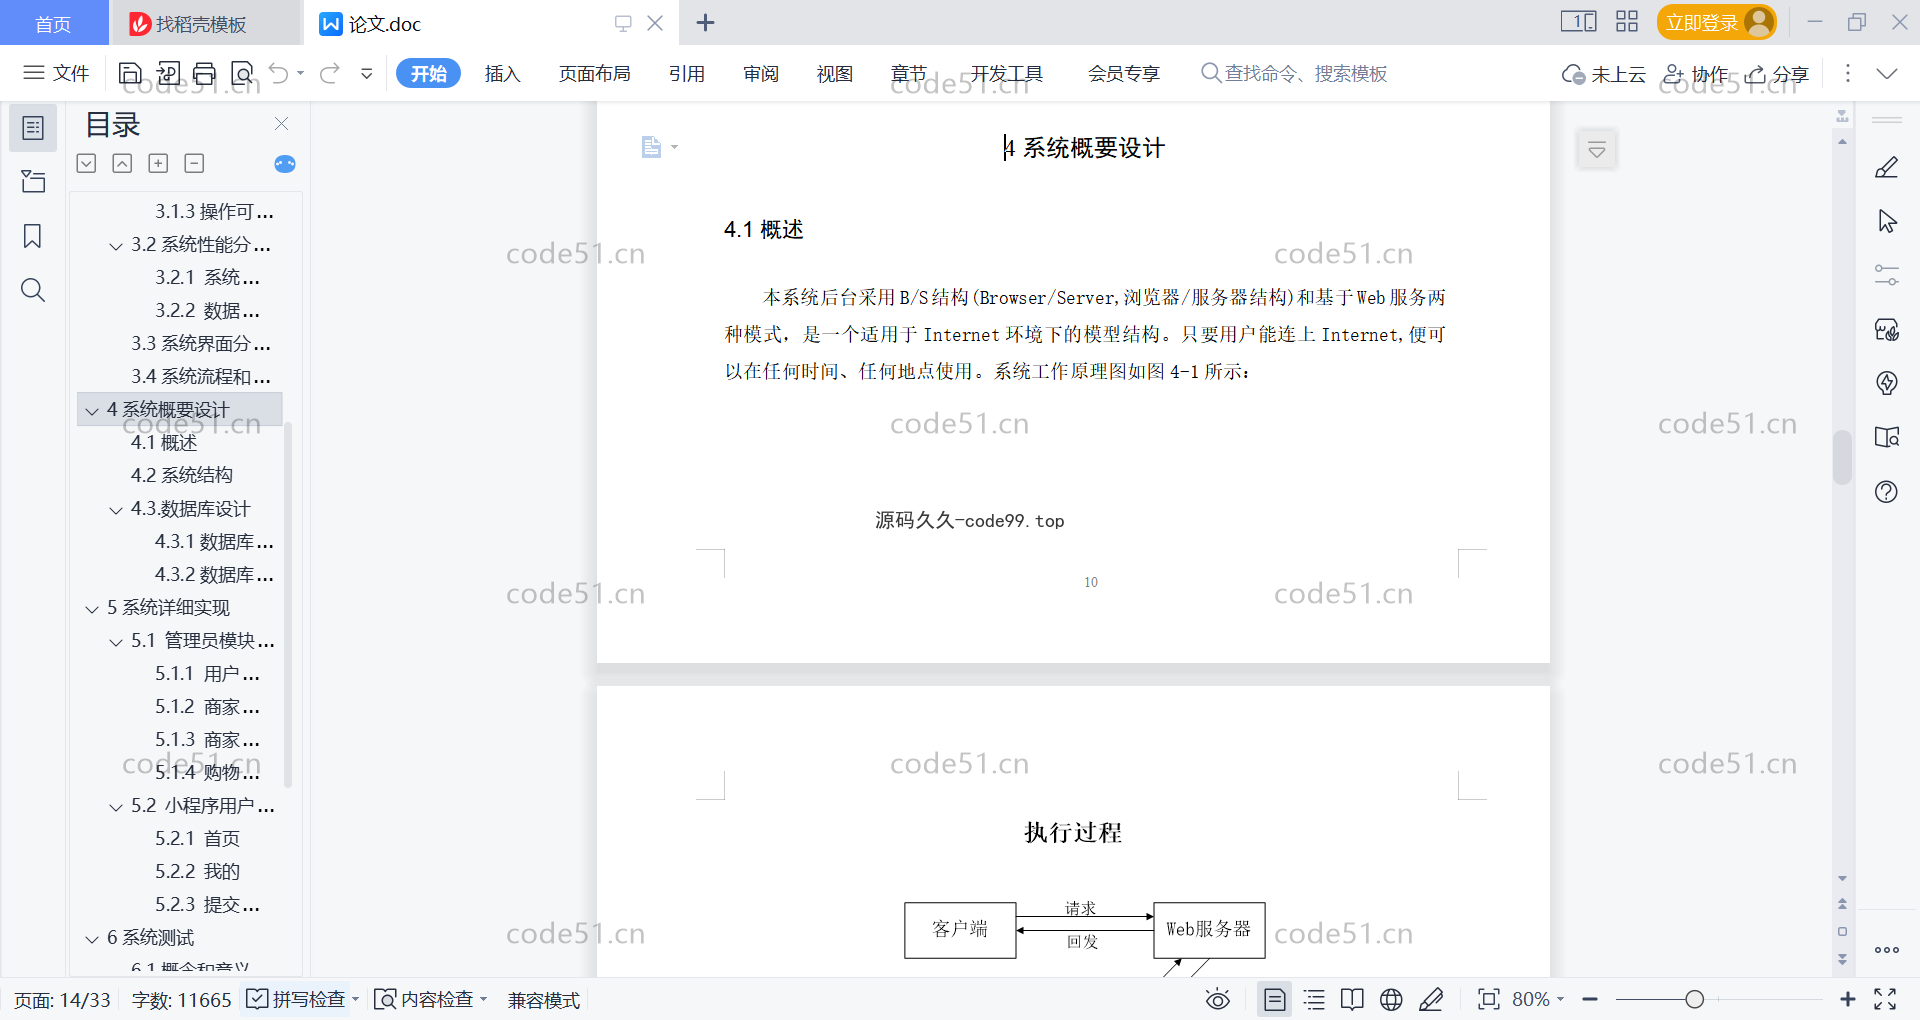This screenshot has height=1020, width=1920.
Task: Click the remove heading level minus icon
Action: (194, 163)
